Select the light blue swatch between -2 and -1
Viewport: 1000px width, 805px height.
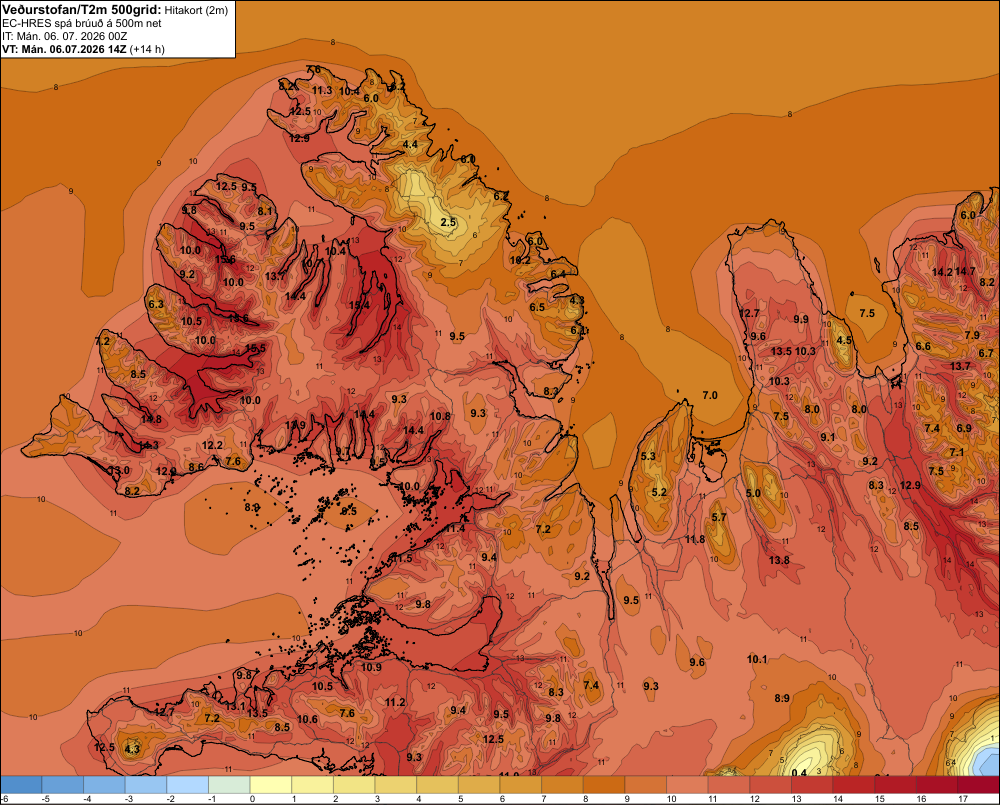pos(188,785)
